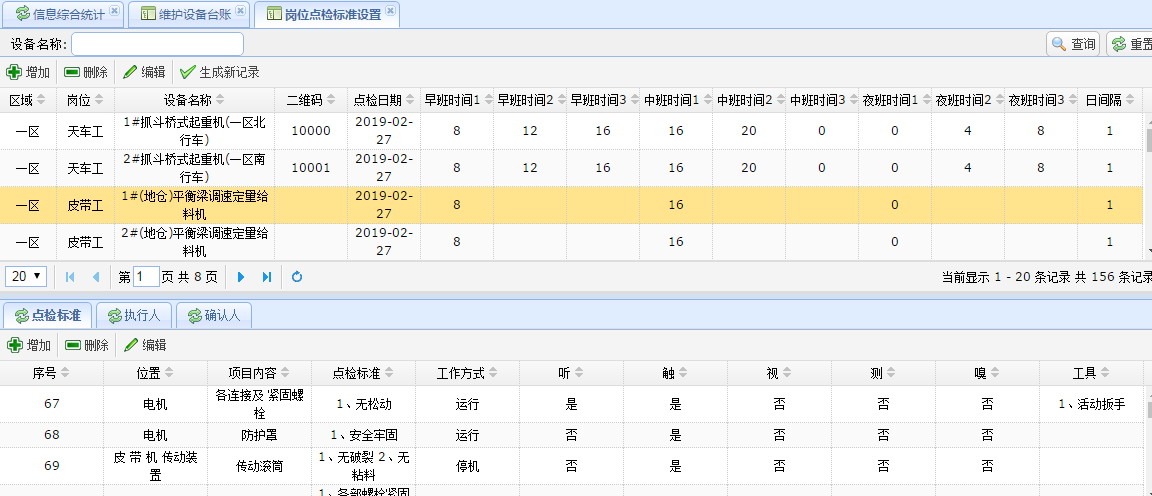Select row 2#抓斗桥式起重机(一区南行车)
Screen dimensions: 1152x496
coord(194,167)
